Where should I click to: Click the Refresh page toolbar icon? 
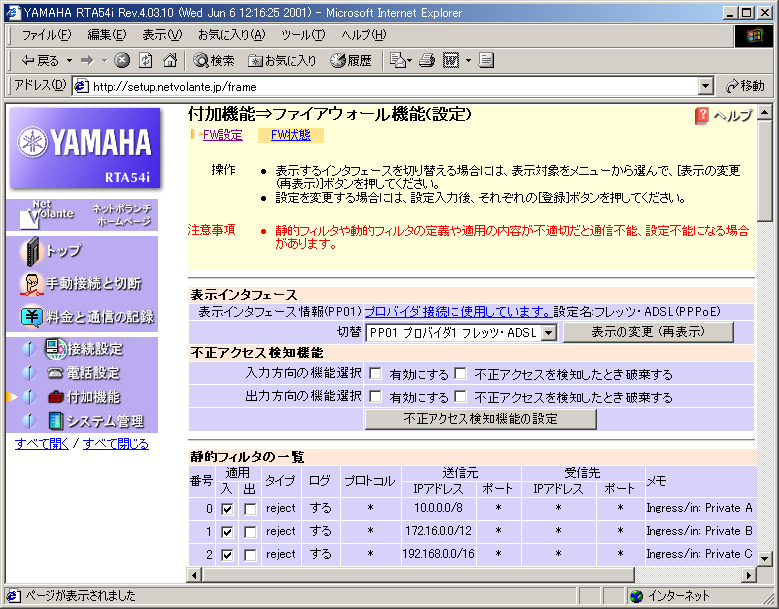tap(146, 60)
